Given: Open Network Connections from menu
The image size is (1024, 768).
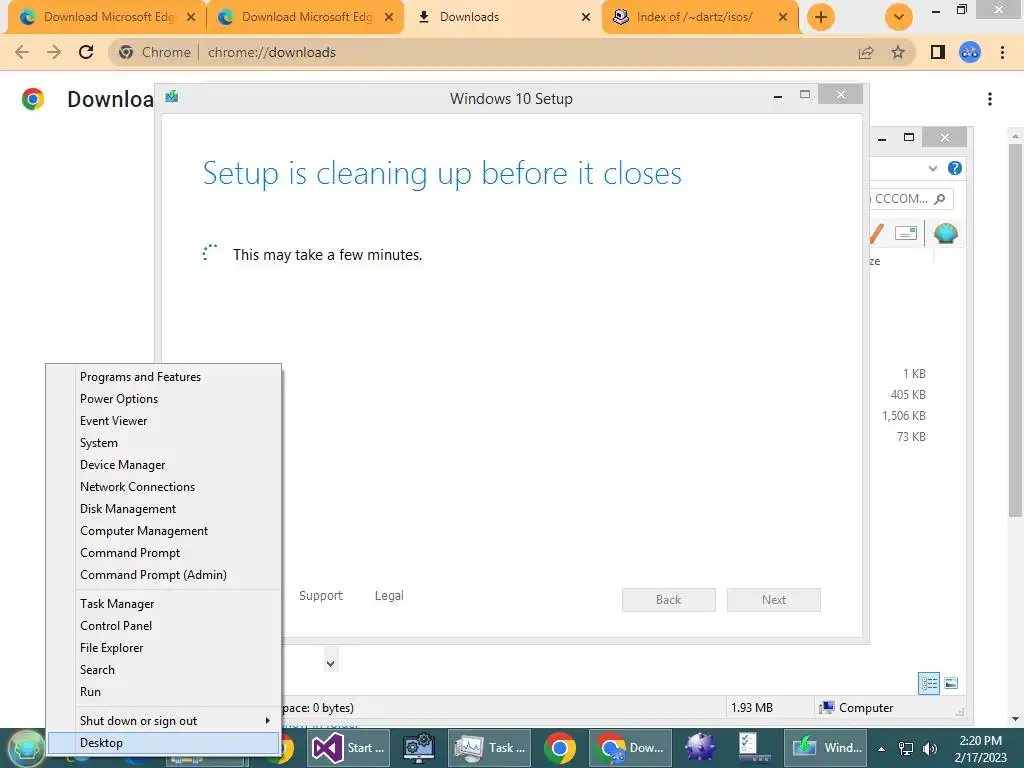Looking at the screenshot, I should point(163,487).
